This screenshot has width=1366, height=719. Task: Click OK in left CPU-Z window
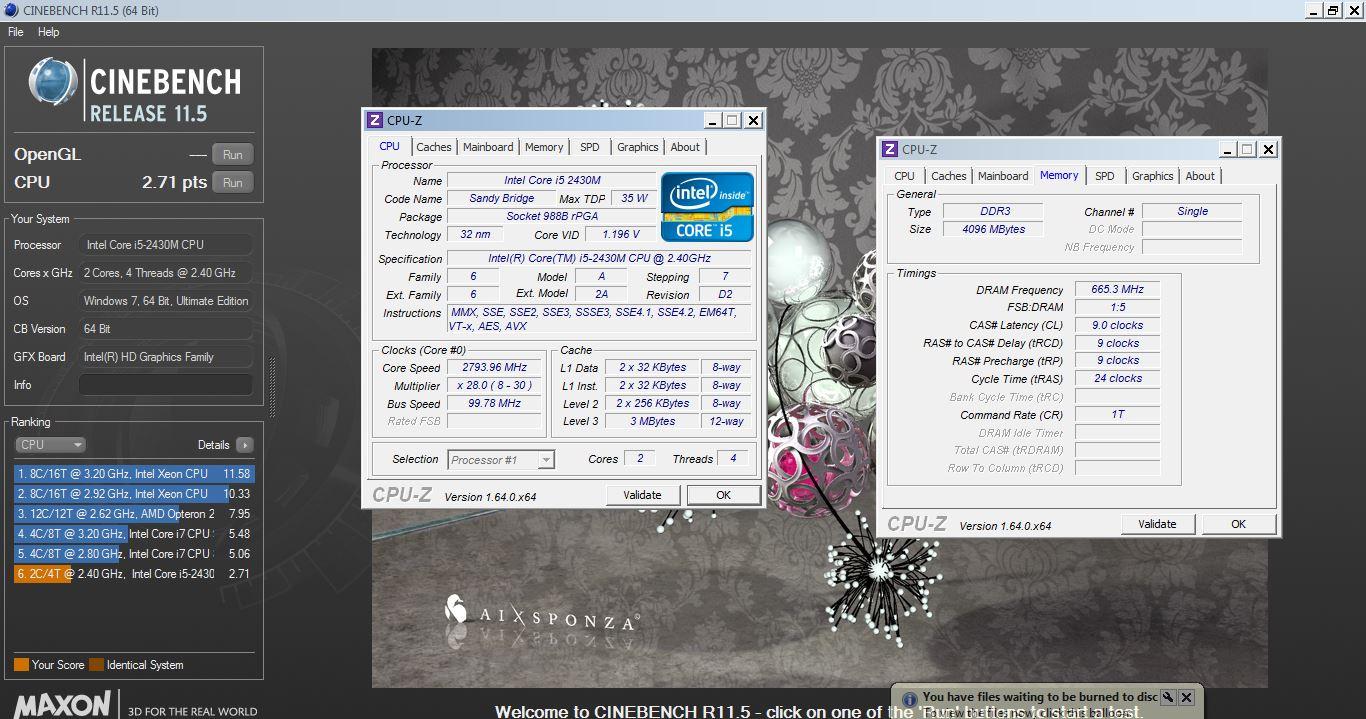tap(723, 495)
